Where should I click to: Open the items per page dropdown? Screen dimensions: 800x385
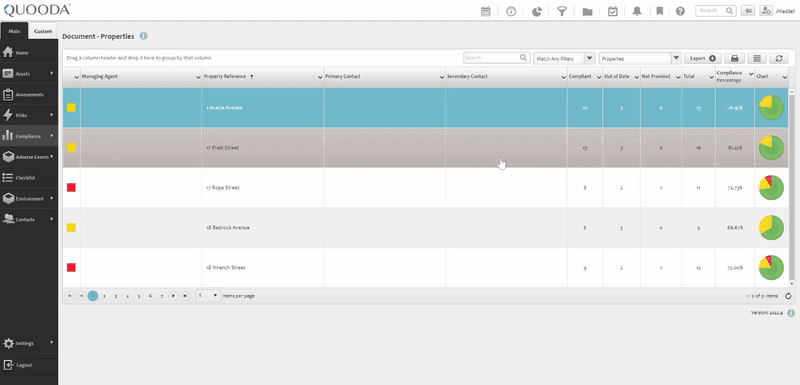tap(208, 295)
